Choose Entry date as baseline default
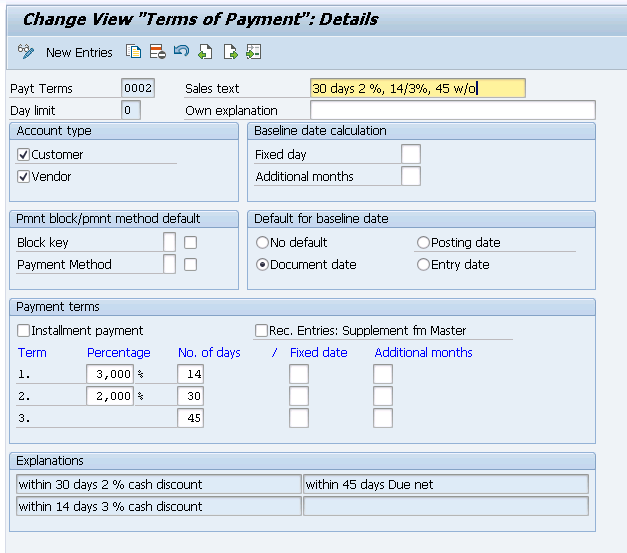 [x=423, y=264]
